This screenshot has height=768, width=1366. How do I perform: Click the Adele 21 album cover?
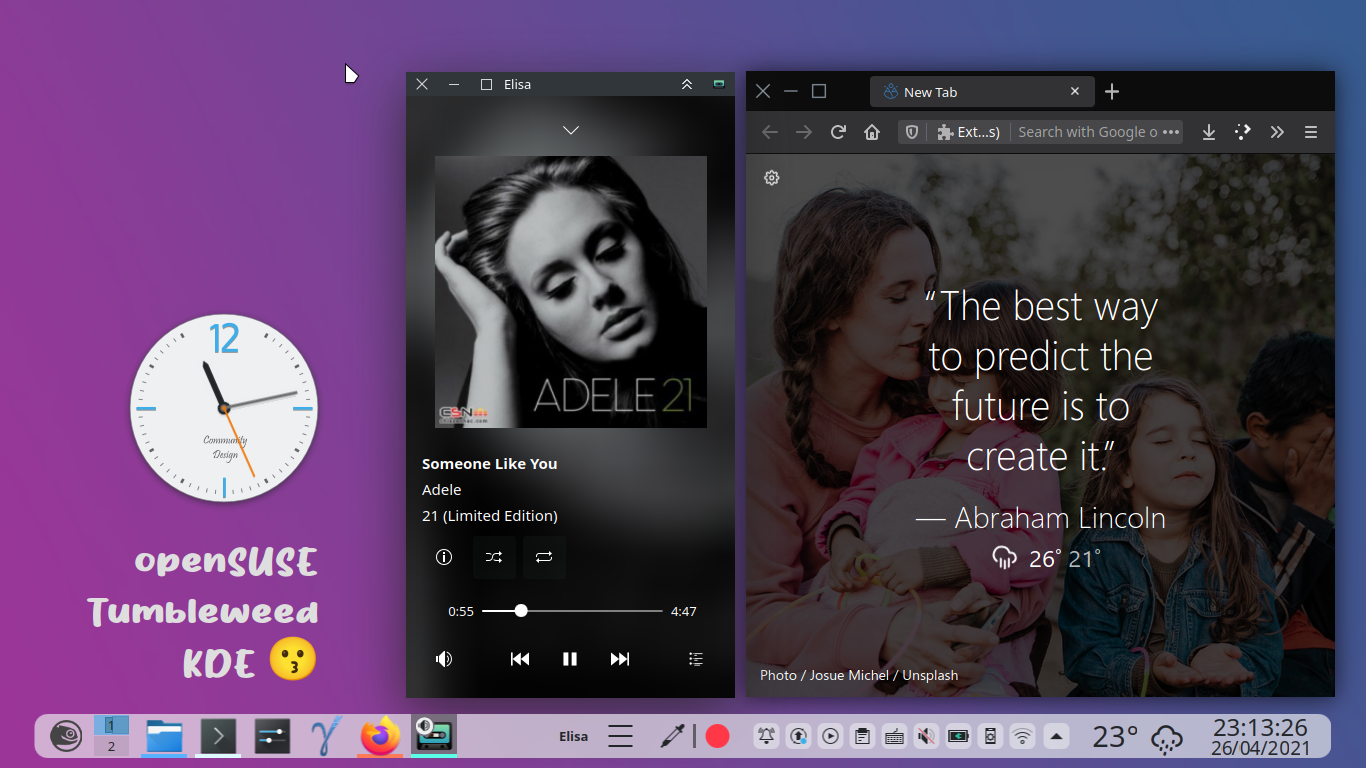tap(571, 292)
